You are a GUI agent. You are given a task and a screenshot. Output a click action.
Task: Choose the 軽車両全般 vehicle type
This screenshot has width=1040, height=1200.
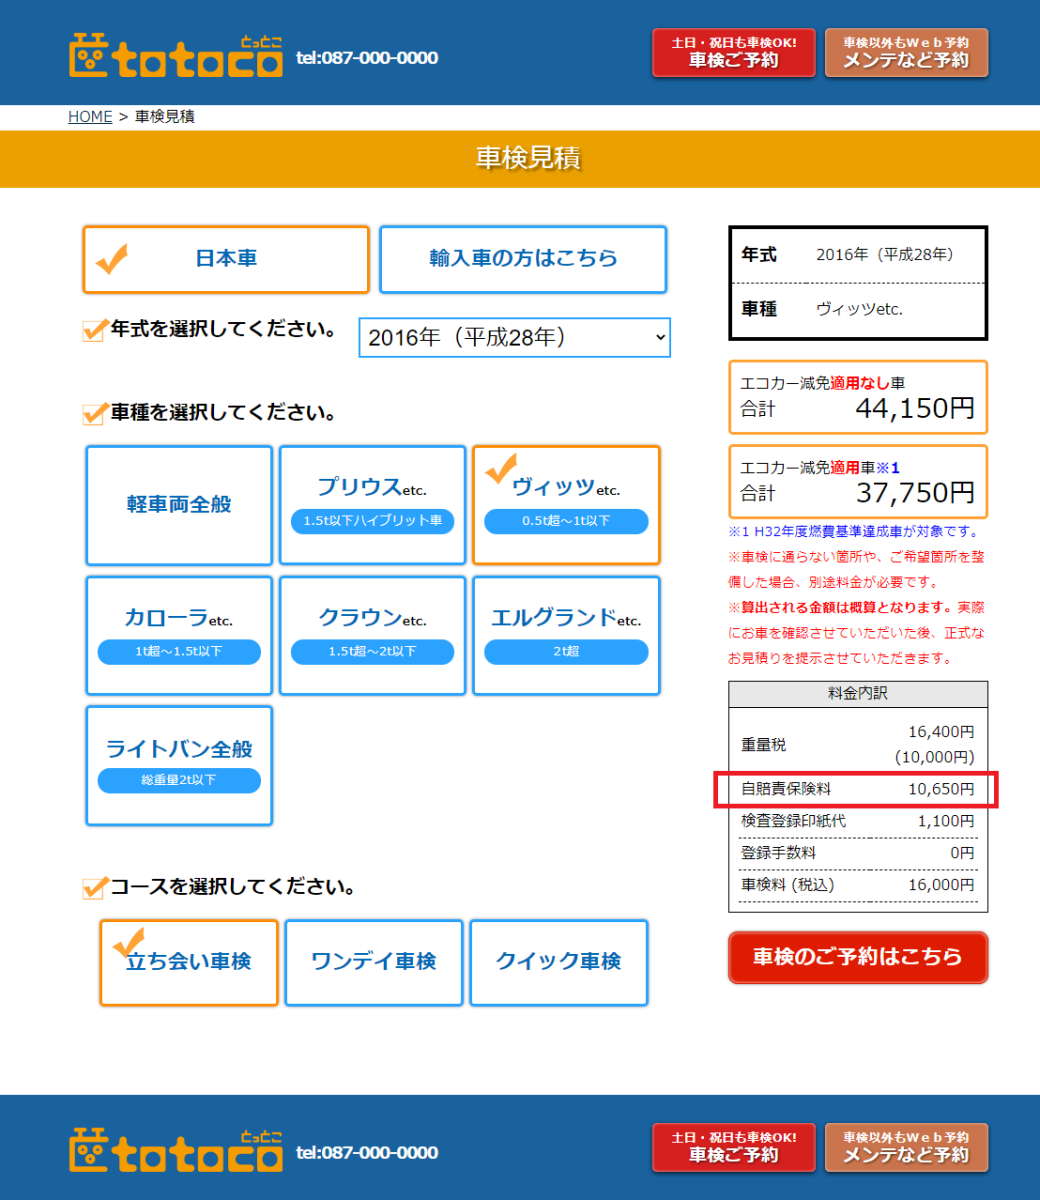tap(179, 505)
